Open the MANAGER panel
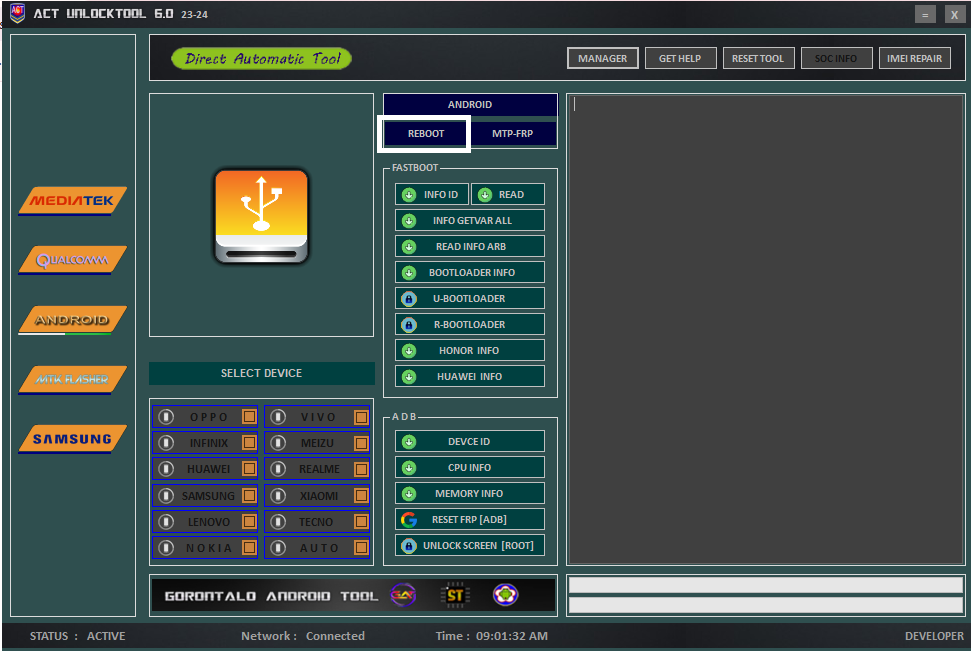Screen dimensions: 971x651 point(603,58)
